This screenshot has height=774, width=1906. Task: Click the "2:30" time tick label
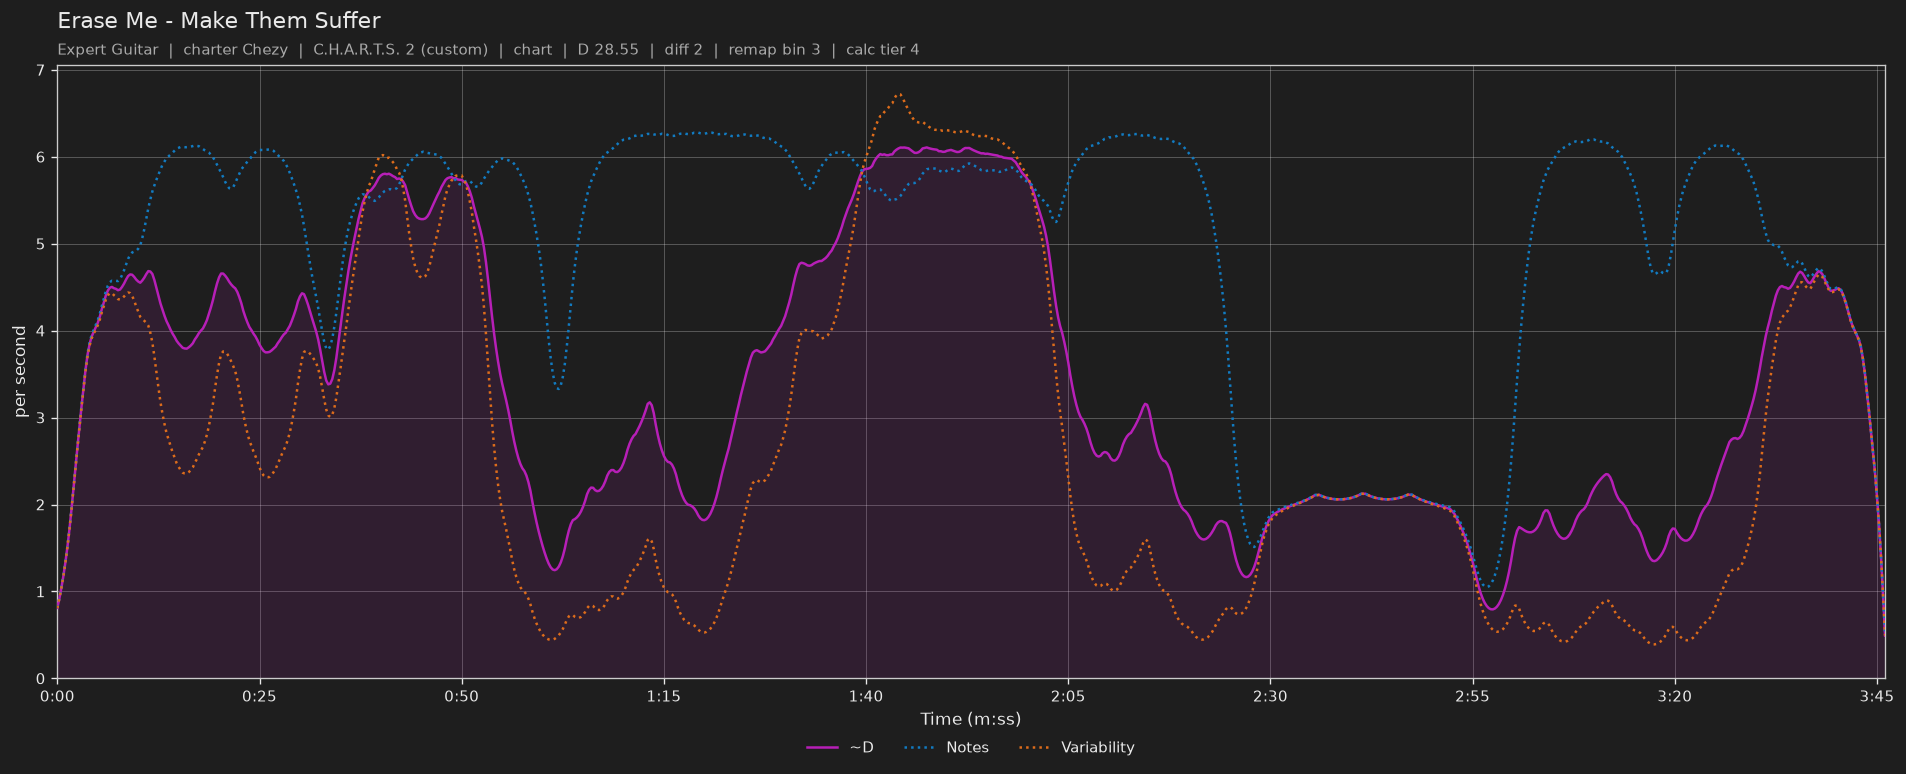click(1270, 697)
